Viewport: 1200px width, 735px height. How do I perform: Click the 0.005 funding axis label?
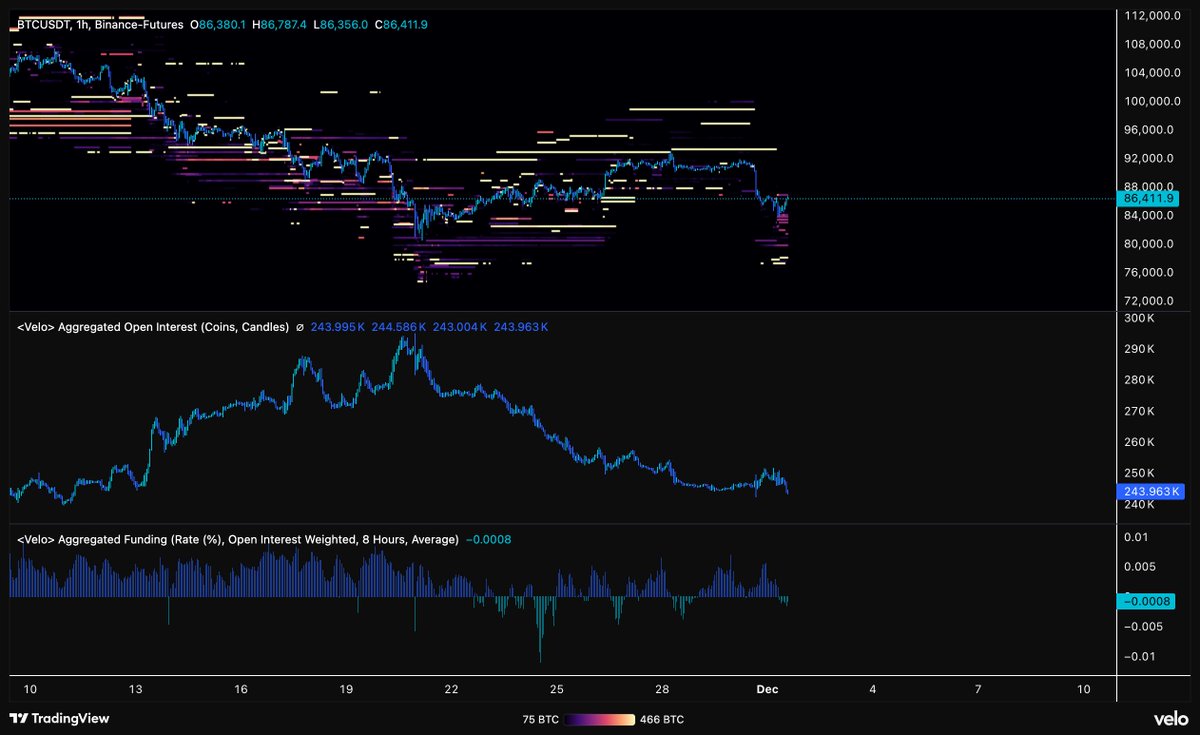pyautogui.click(x=1138, y=567)
